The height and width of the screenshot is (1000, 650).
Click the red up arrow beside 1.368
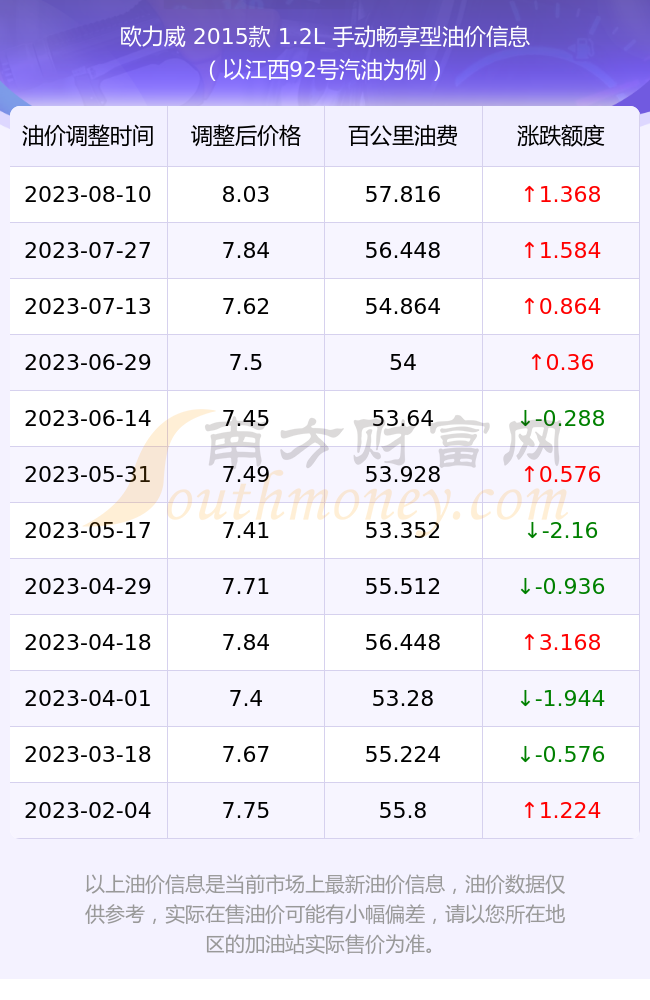pos(529,195)
